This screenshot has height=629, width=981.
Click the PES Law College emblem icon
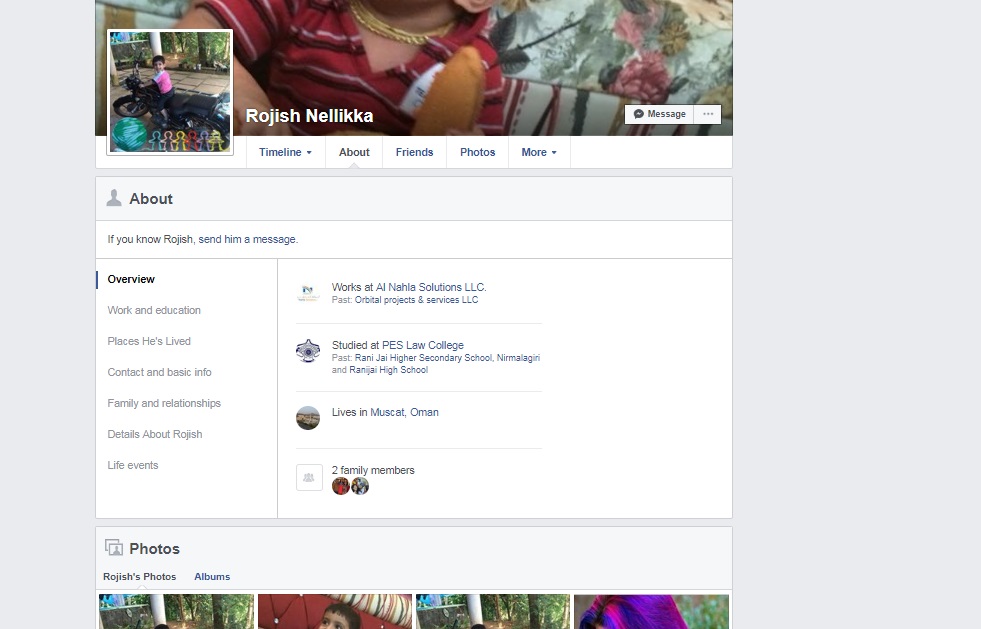pos(308,351)
